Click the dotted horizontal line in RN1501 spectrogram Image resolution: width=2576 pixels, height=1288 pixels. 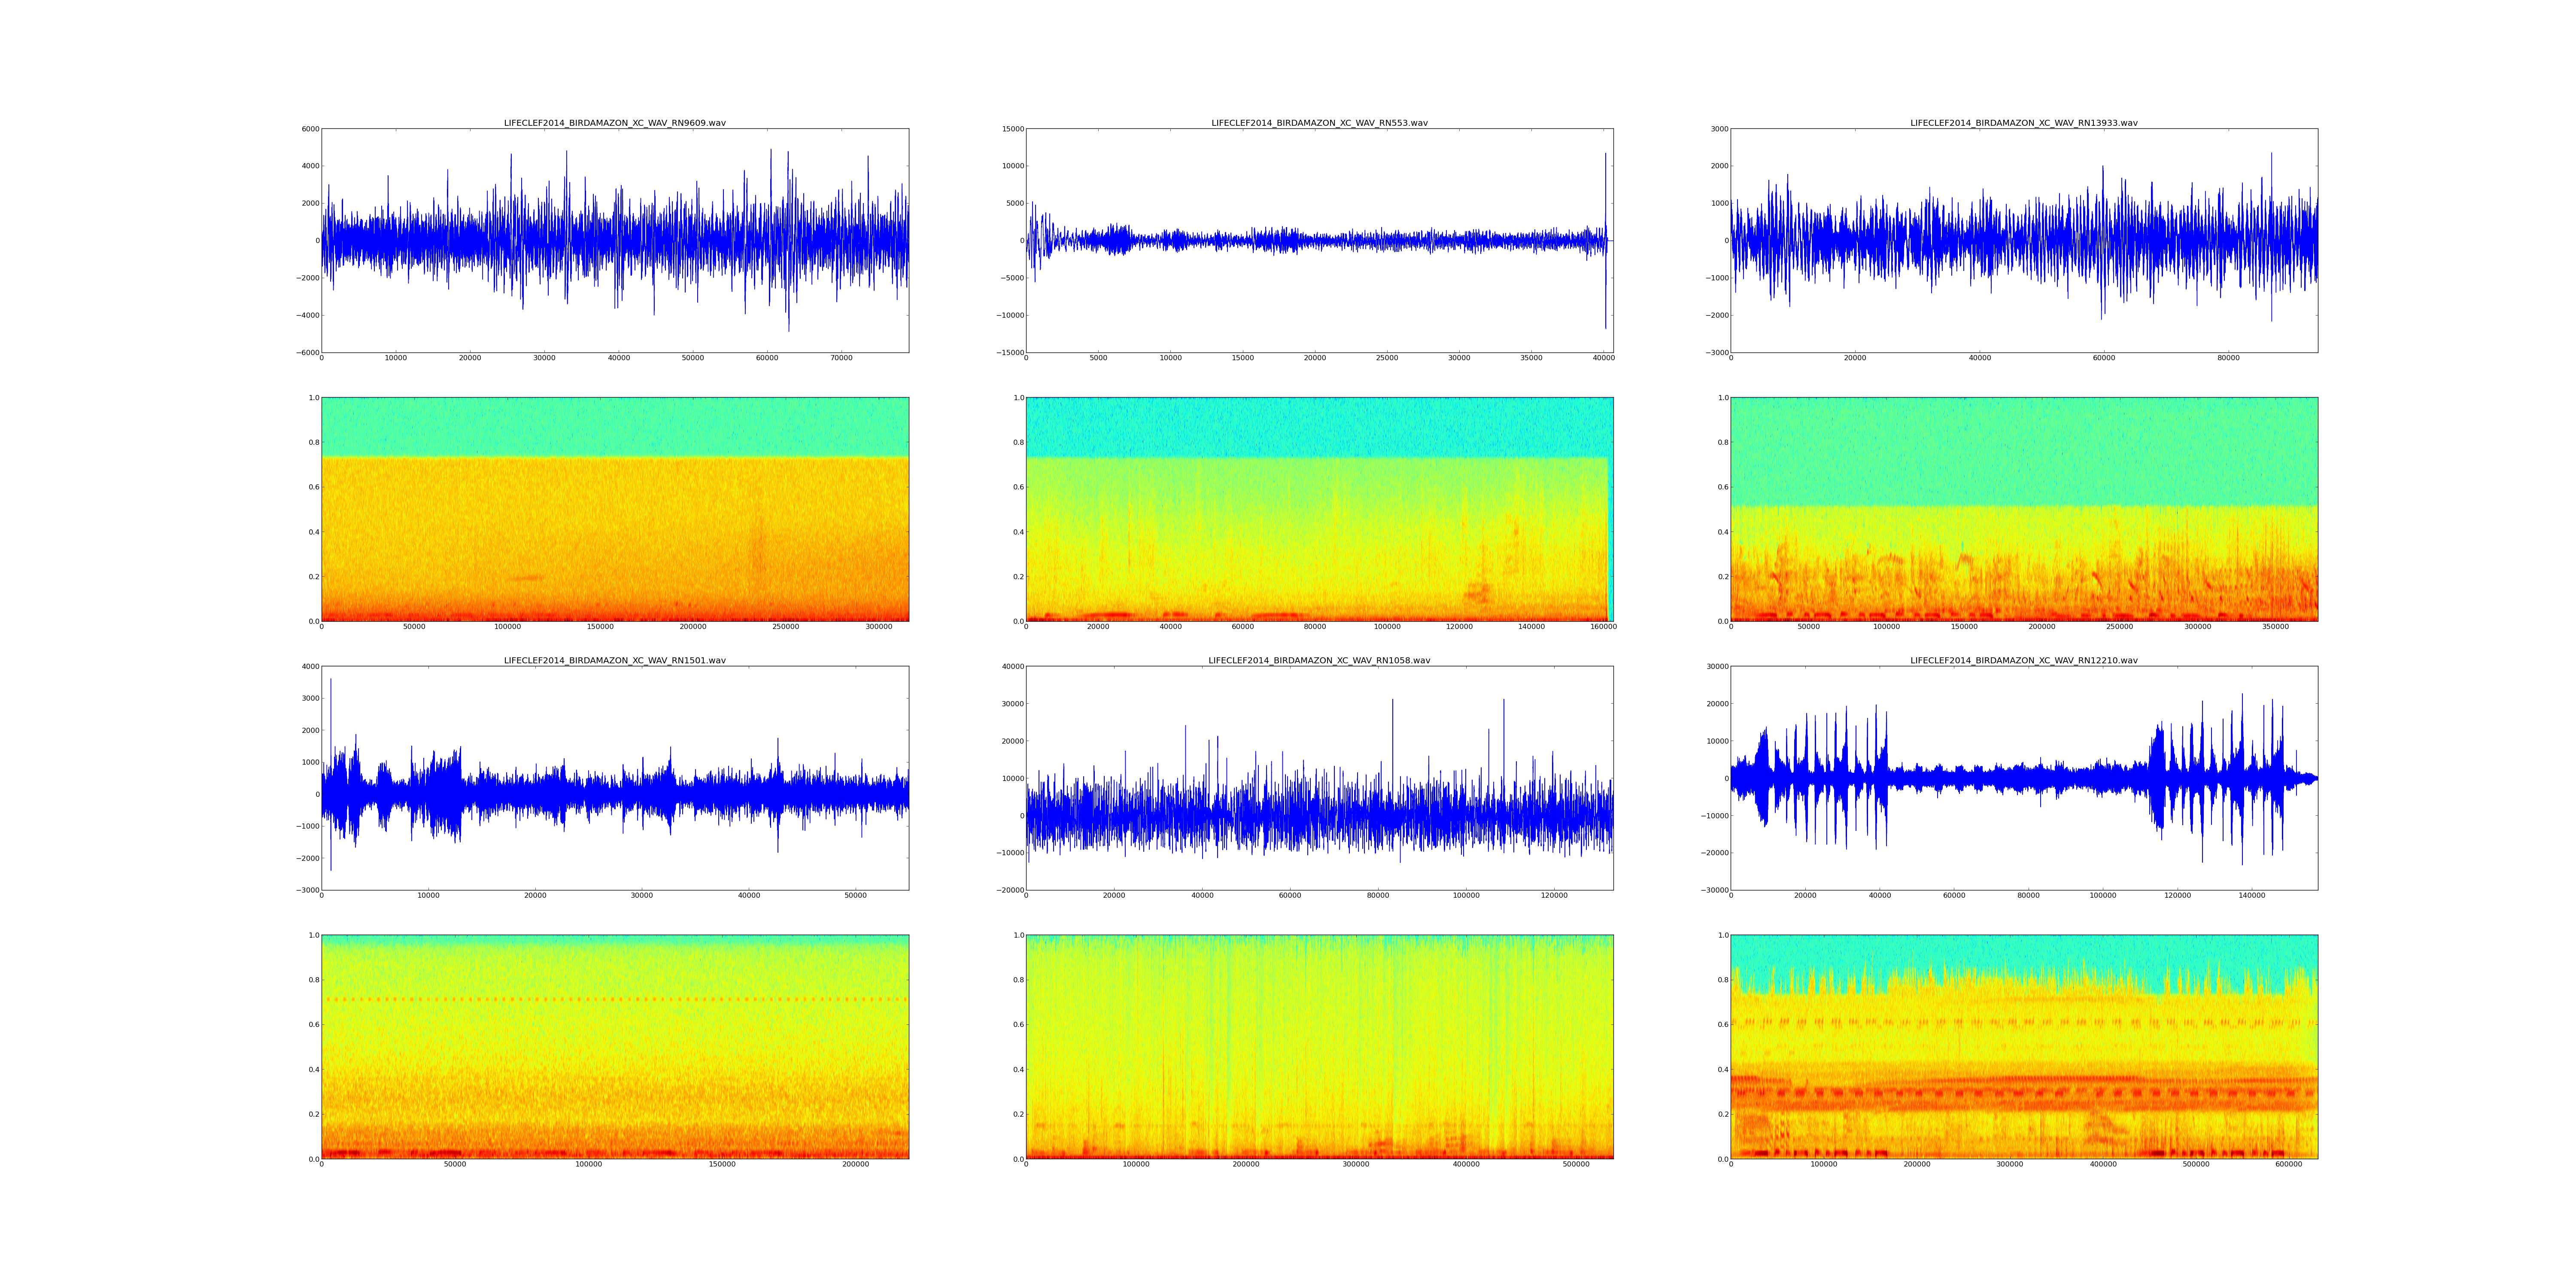click(614, 999)
